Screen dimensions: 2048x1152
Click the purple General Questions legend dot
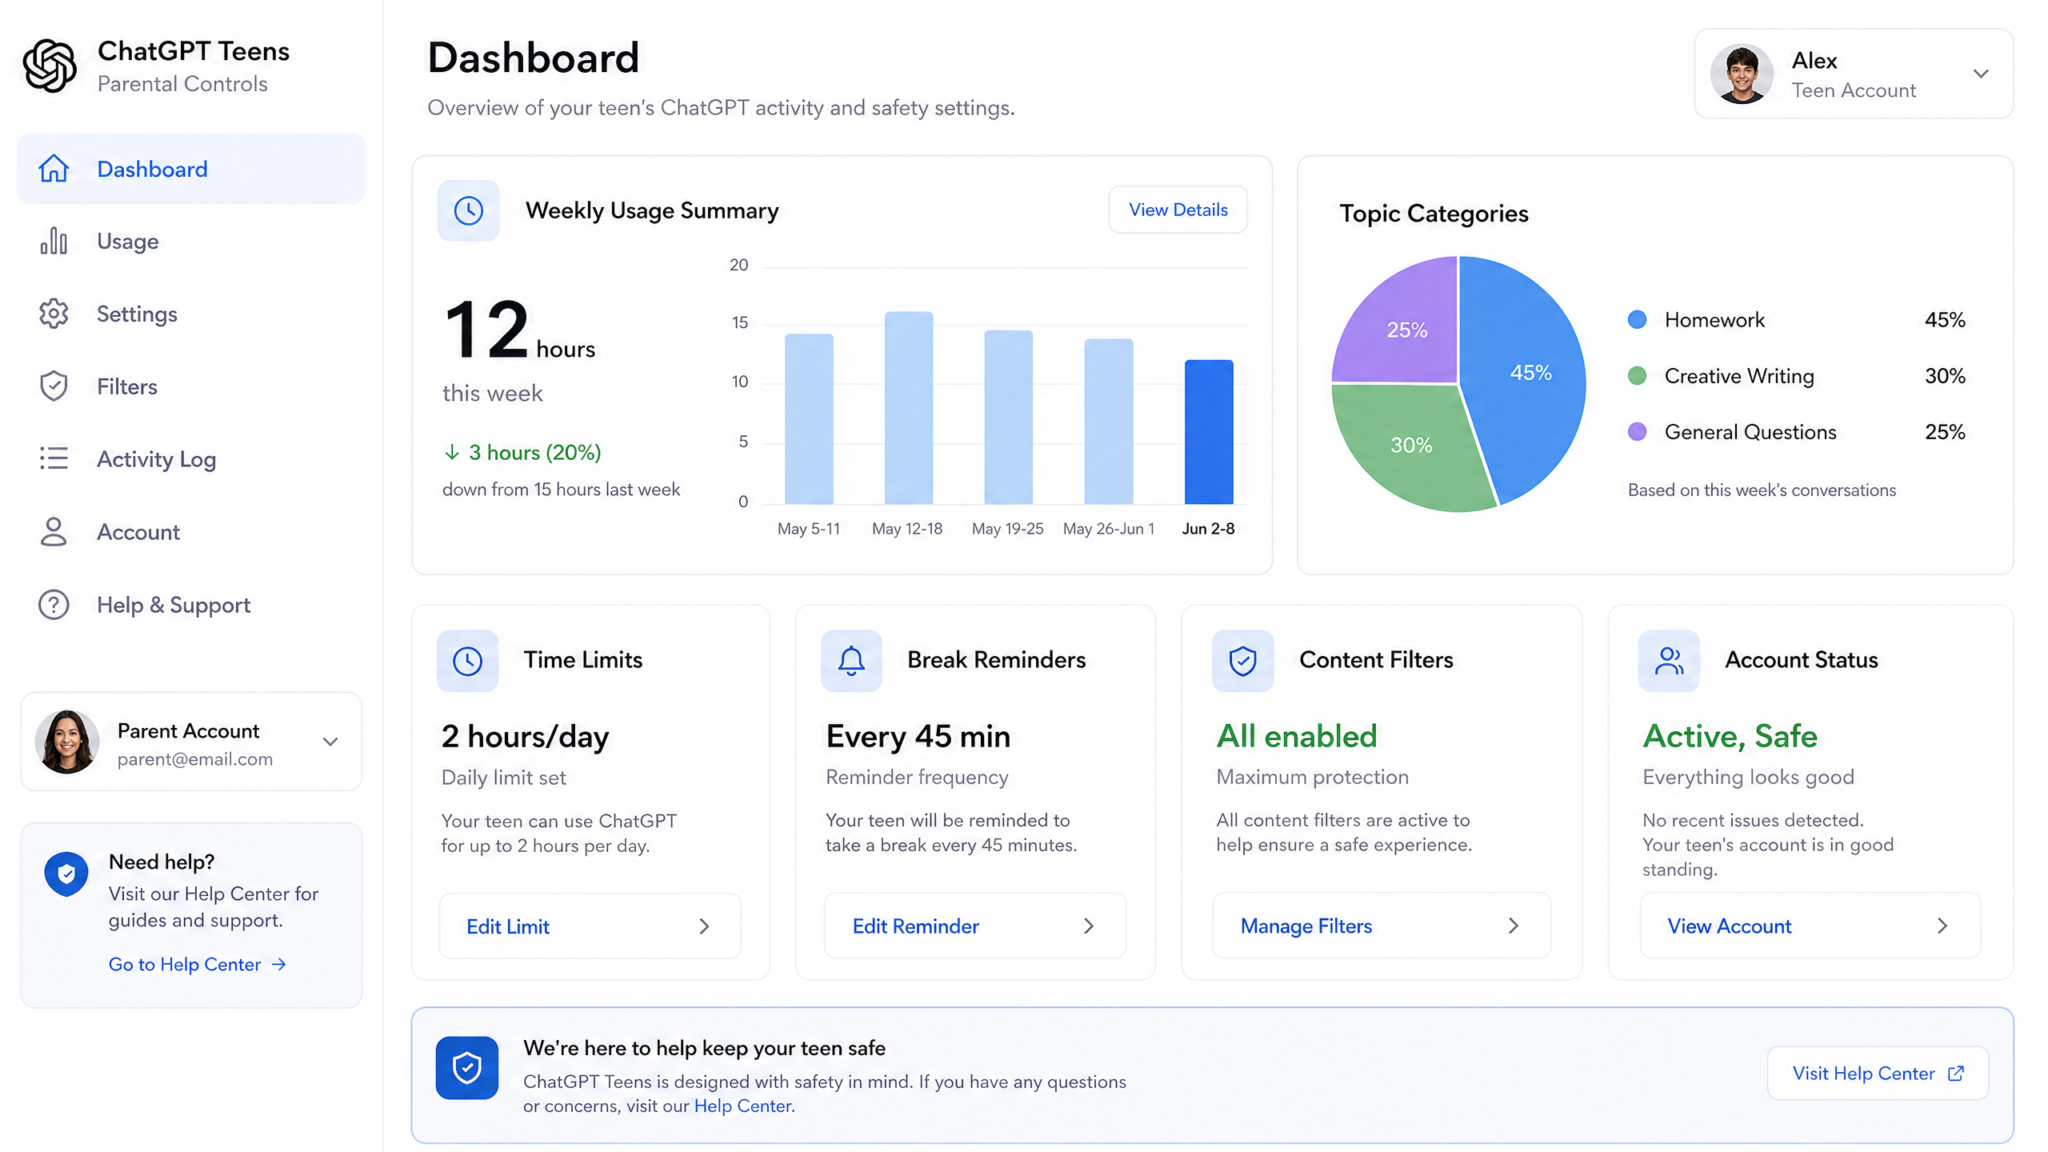pyautogui.click(x=1637, y=432)
